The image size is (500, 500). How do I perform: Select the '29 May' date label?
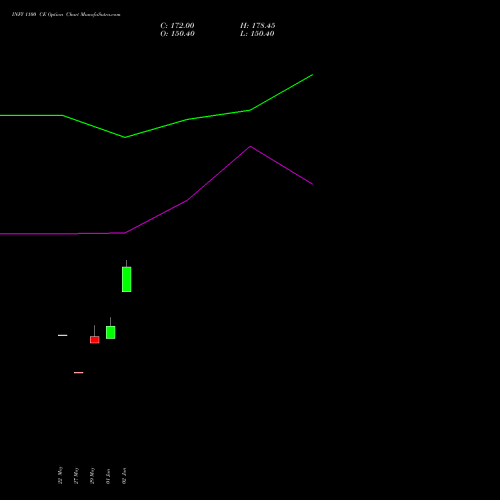[x=92, y=475]
